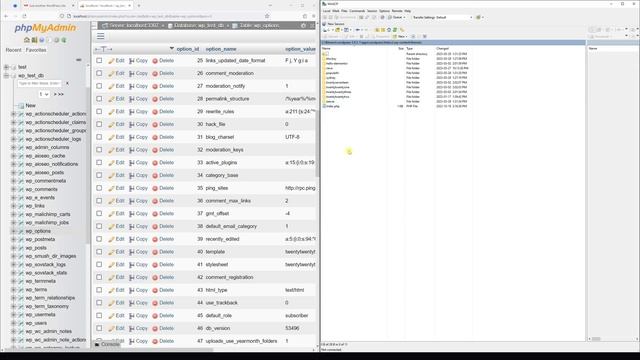Open the hamburger menu above the table
Viewport: 640px width, 360px height.
pyautogui.click(x=100, y=36)
